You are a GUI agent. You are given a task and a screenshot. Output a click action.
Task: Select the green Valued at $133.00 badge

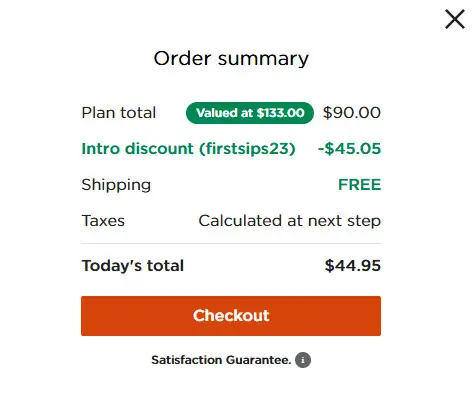[250, 113]
